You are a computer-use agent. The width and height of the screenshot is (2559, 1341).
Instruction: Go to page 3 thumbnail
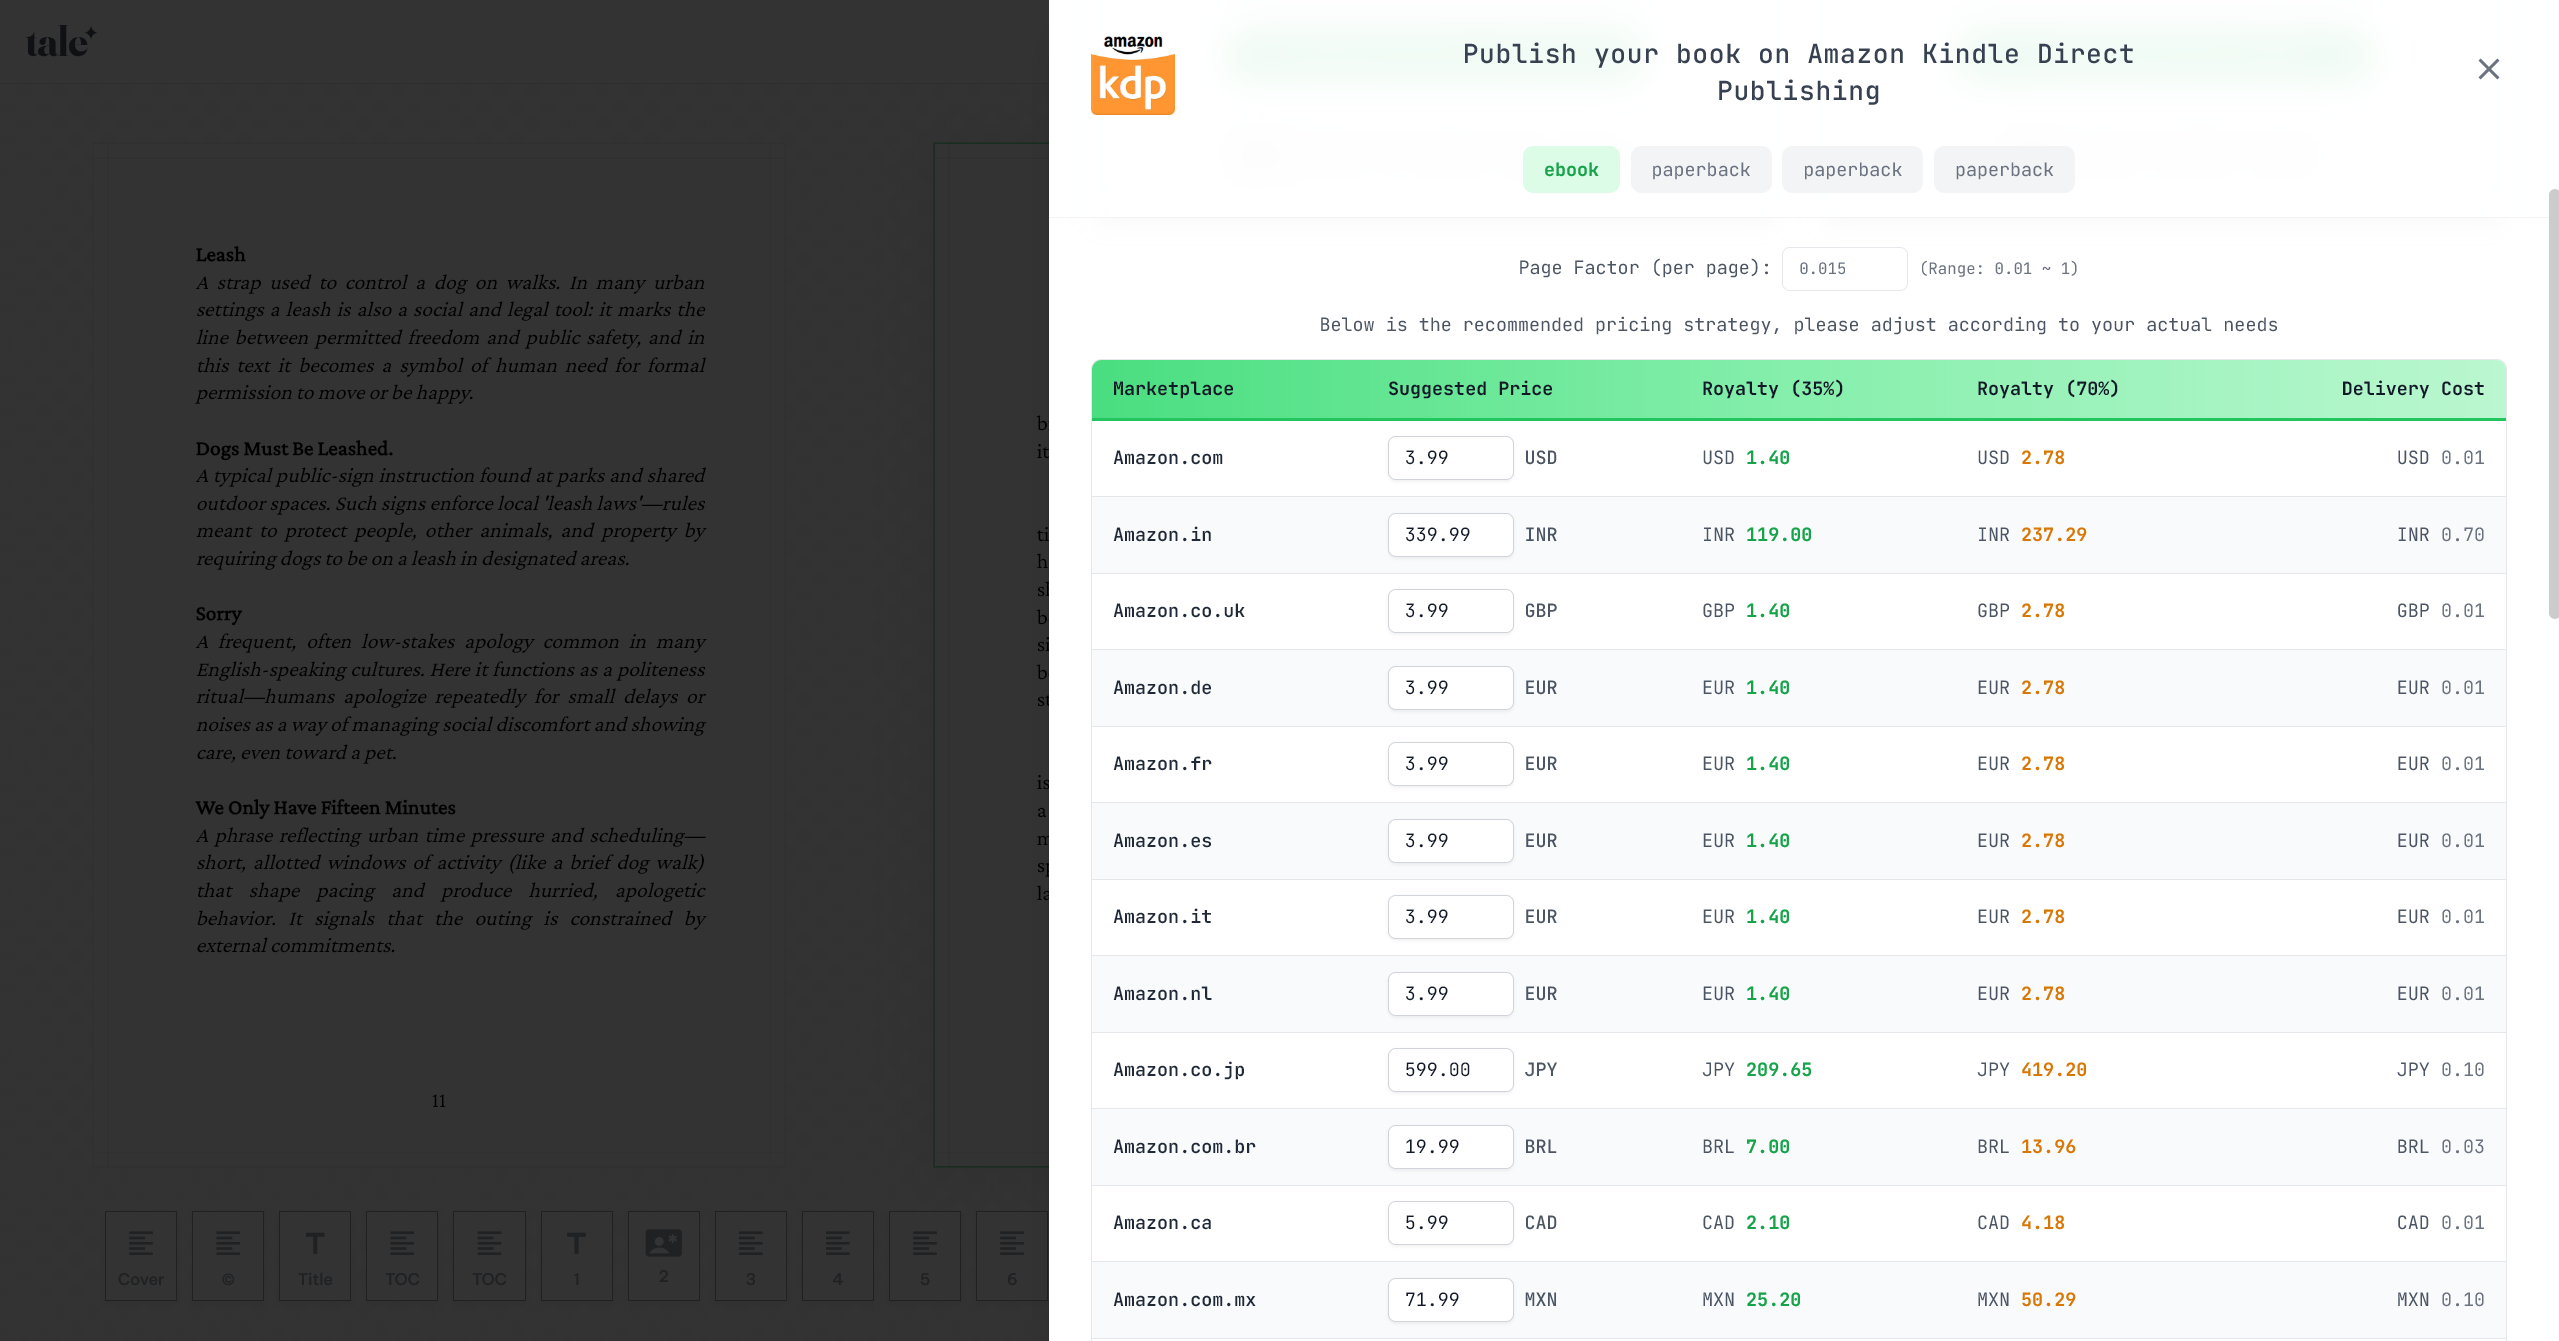point(750,1255)
